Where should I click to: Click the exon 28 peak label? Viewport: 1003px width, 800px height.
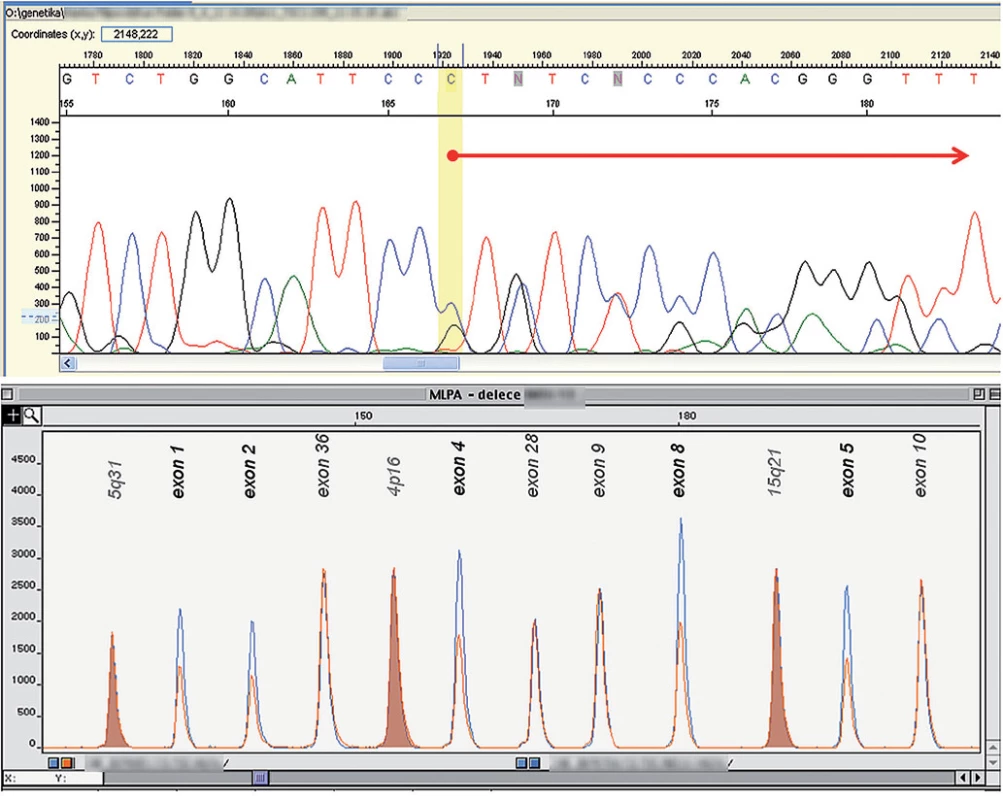coord(532,466)
